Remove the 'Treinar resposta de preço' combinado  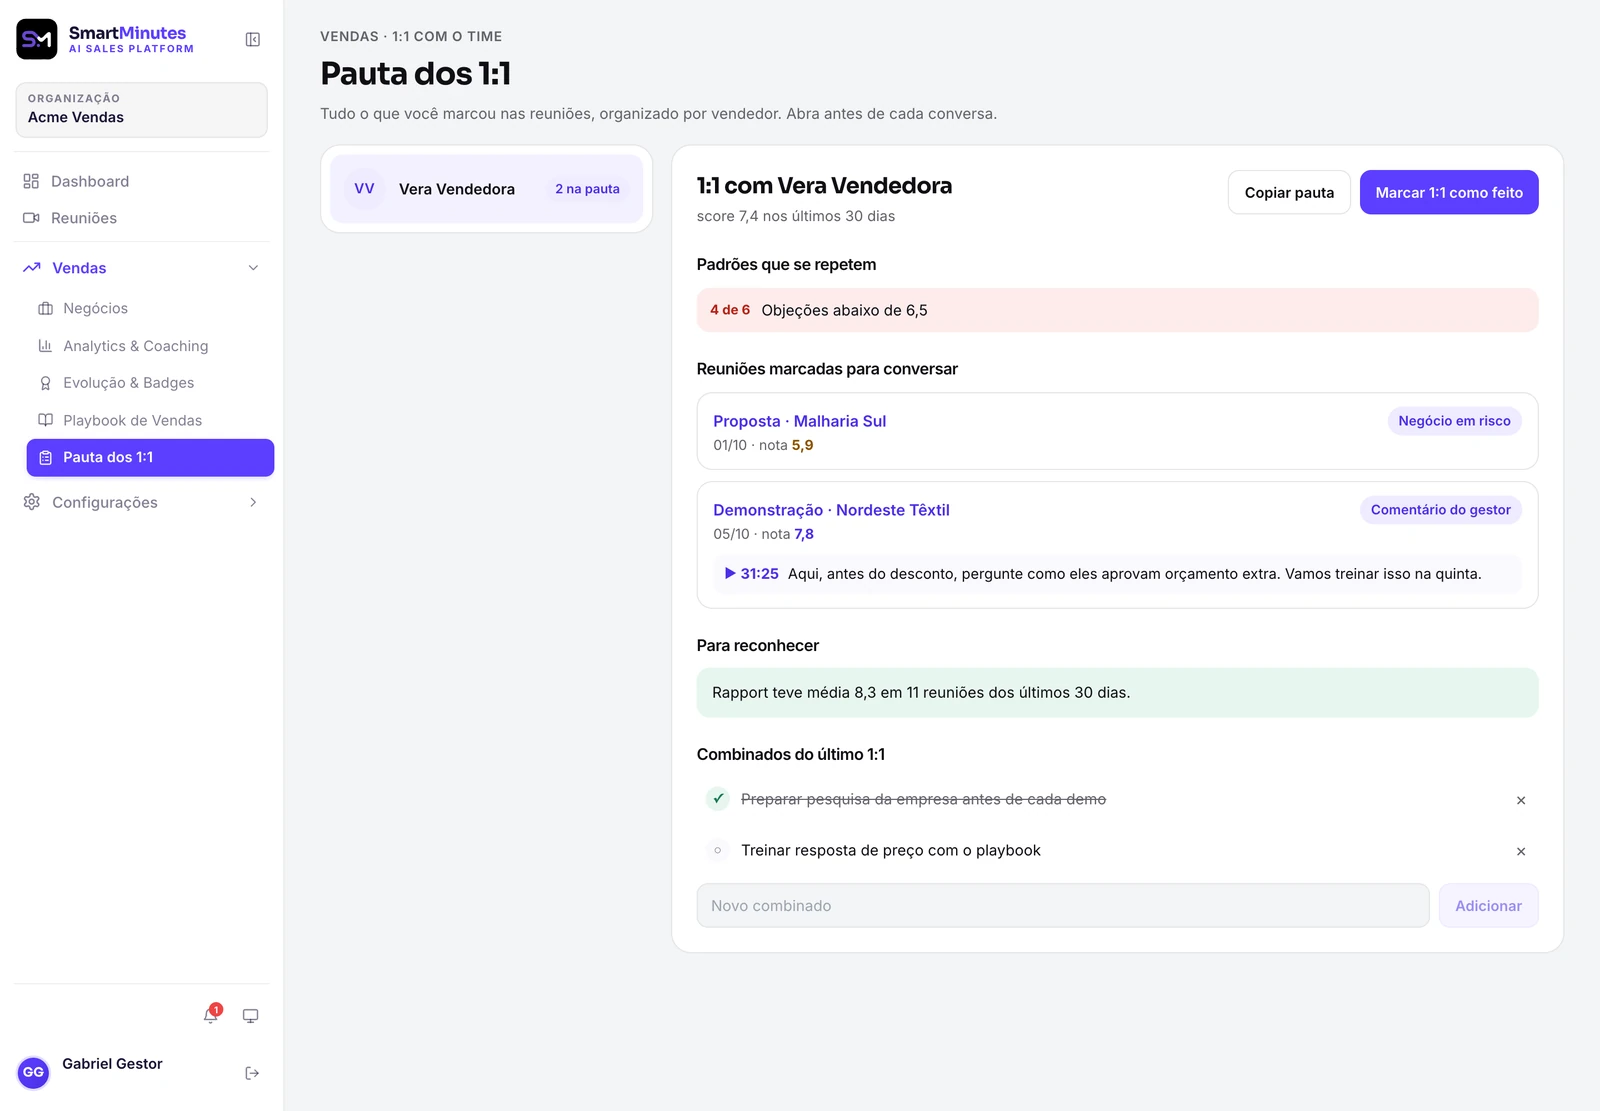pyautogui.click(x=1520, y=851)
